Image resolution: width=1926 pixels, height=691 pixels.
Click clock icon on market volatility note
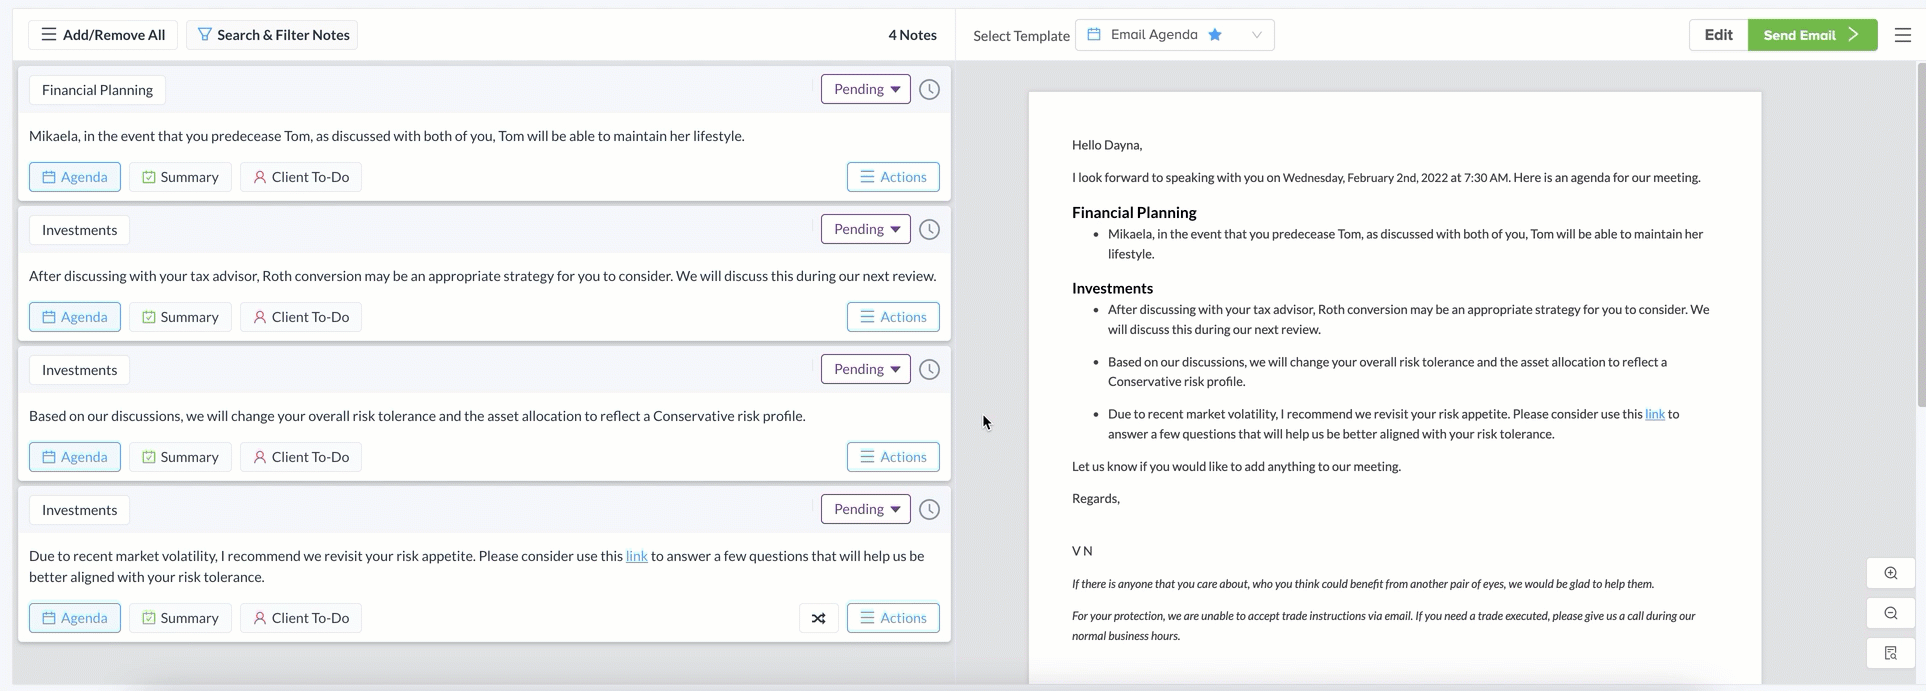point(929,509)
